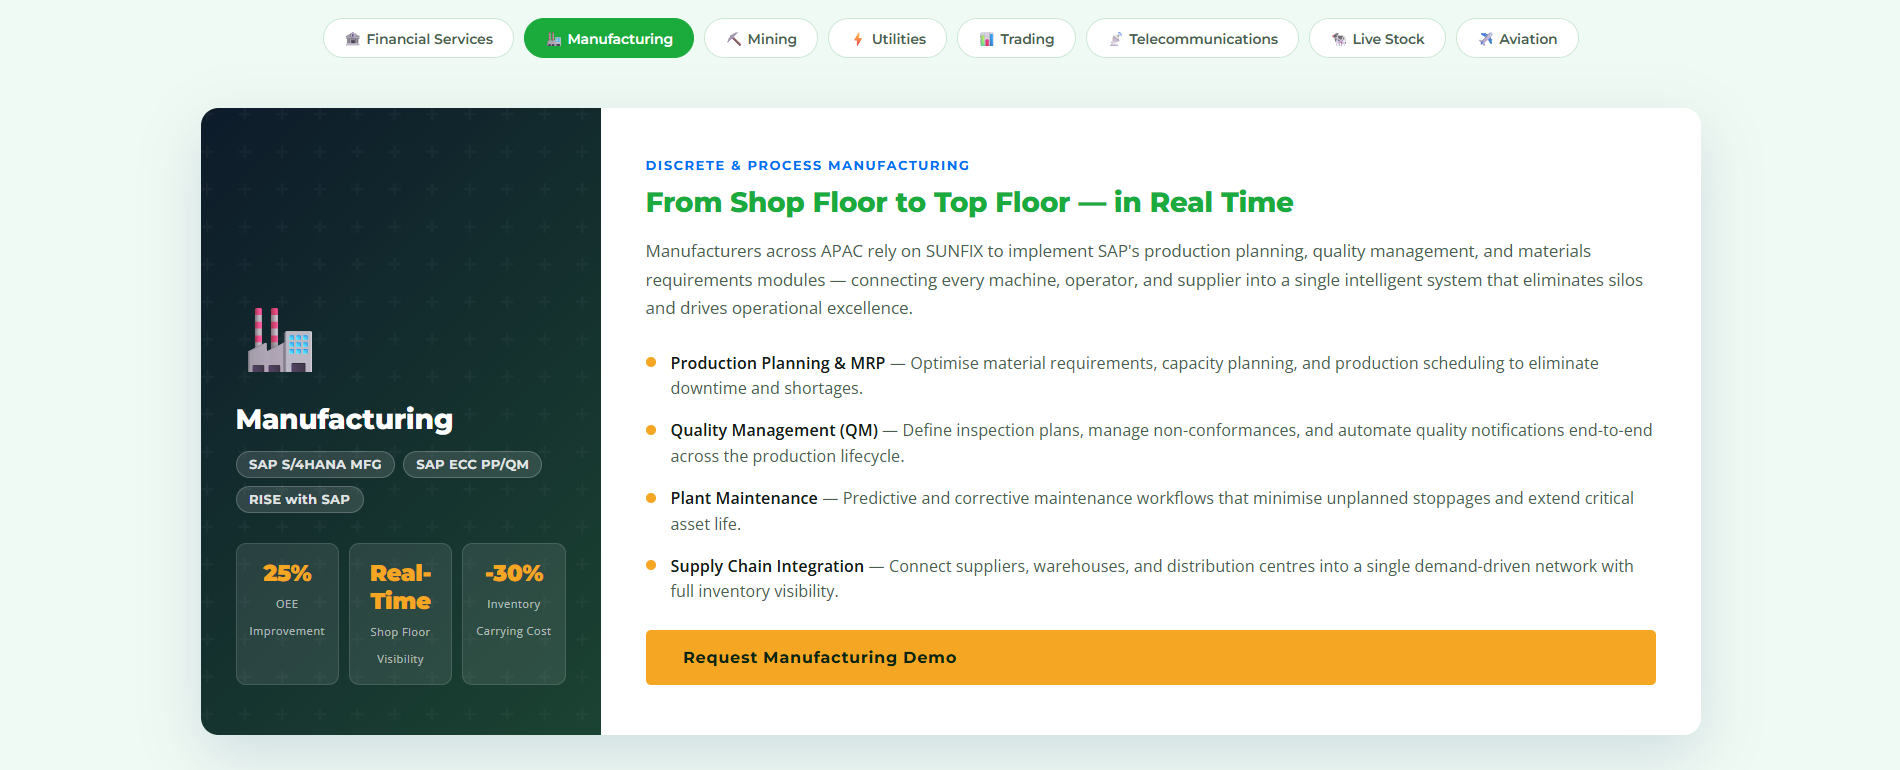Switch to the Utilities tab
The width and height of the screenshot is (1900, 770).
point(887,38)
